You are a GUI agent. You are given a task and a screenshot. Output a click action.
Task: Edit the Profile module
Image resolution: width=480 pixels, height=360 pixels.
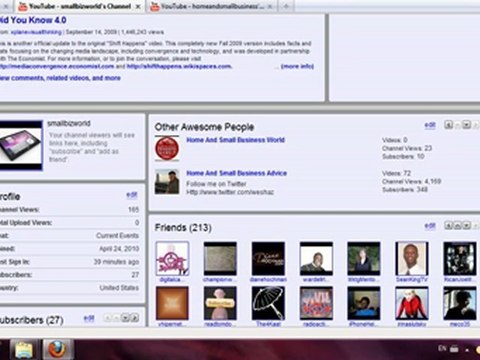pos(132,195)
